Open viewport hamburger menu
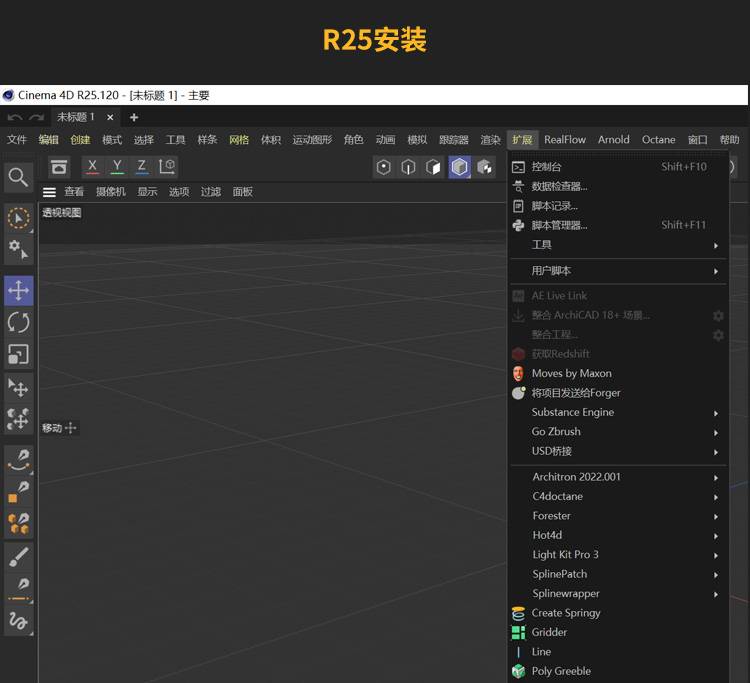 click(x=49, y=192)
